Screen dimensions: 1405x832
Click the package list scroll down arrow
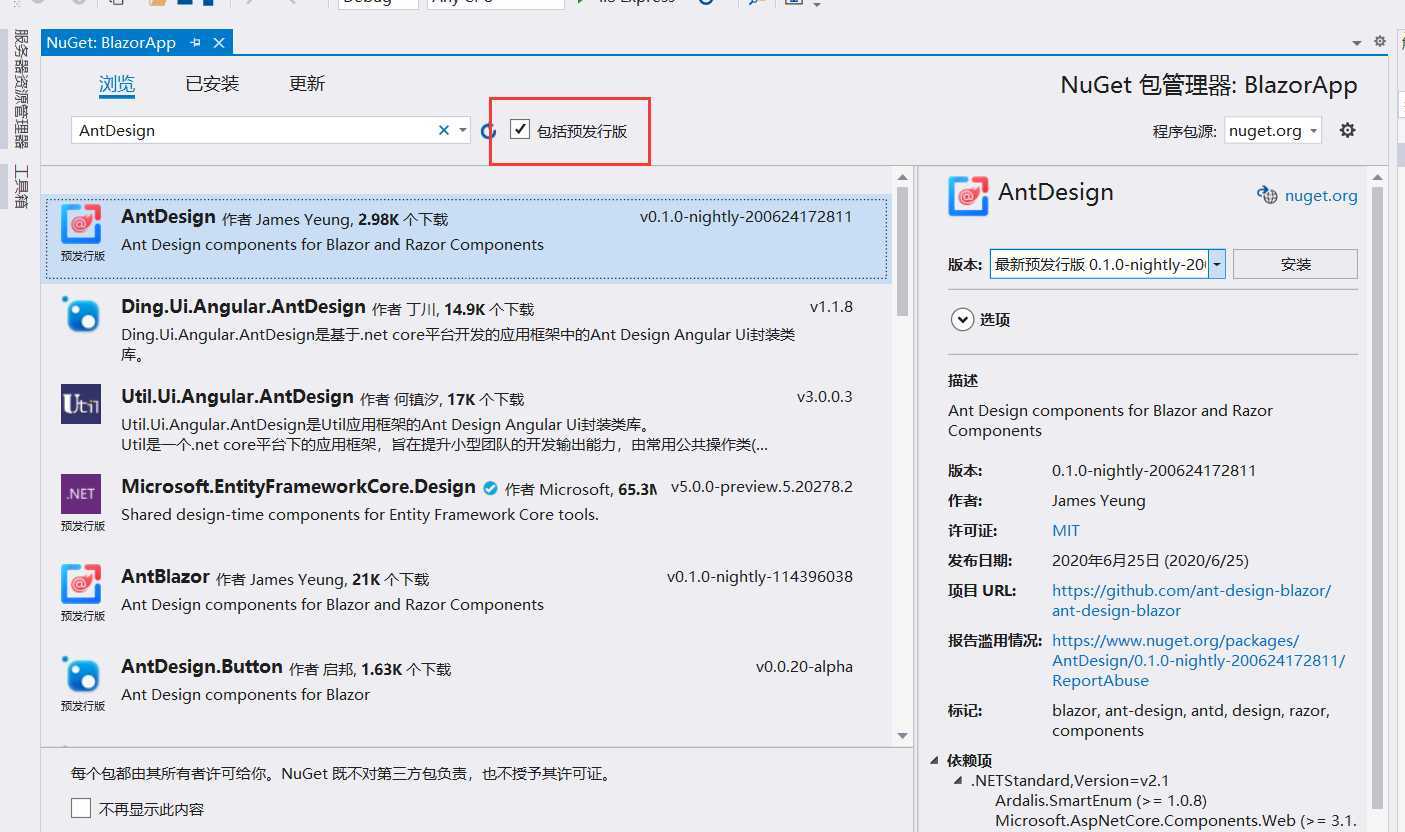[x=903, y=736]
